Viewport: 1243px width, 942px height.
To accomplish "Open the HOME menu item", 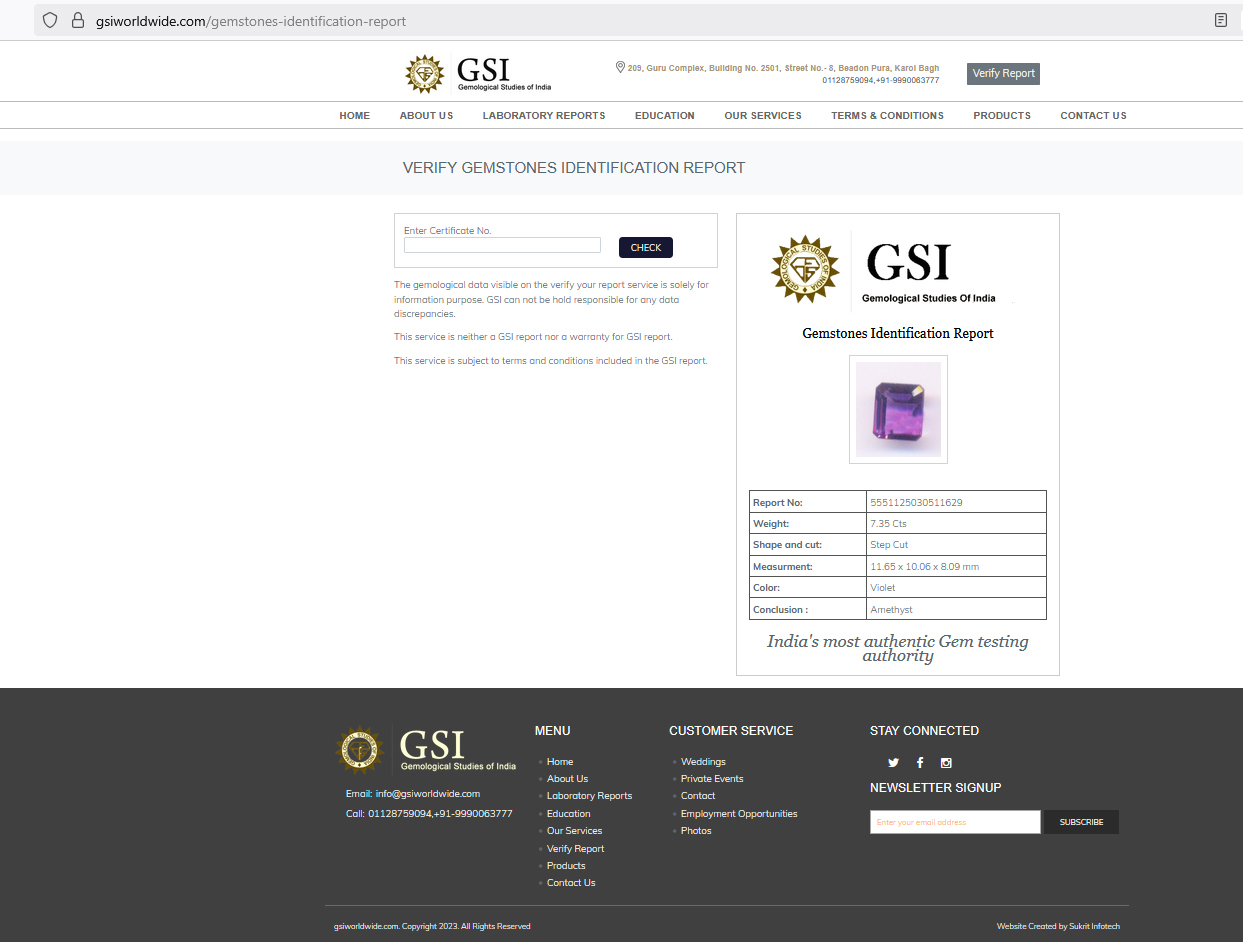I will point(355,116).
